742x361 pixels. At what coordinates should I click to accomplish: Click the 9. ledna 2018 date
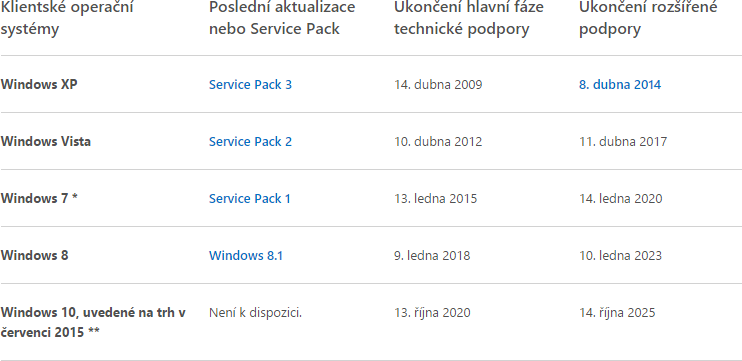pyautogui.click(x=432, y=255)
